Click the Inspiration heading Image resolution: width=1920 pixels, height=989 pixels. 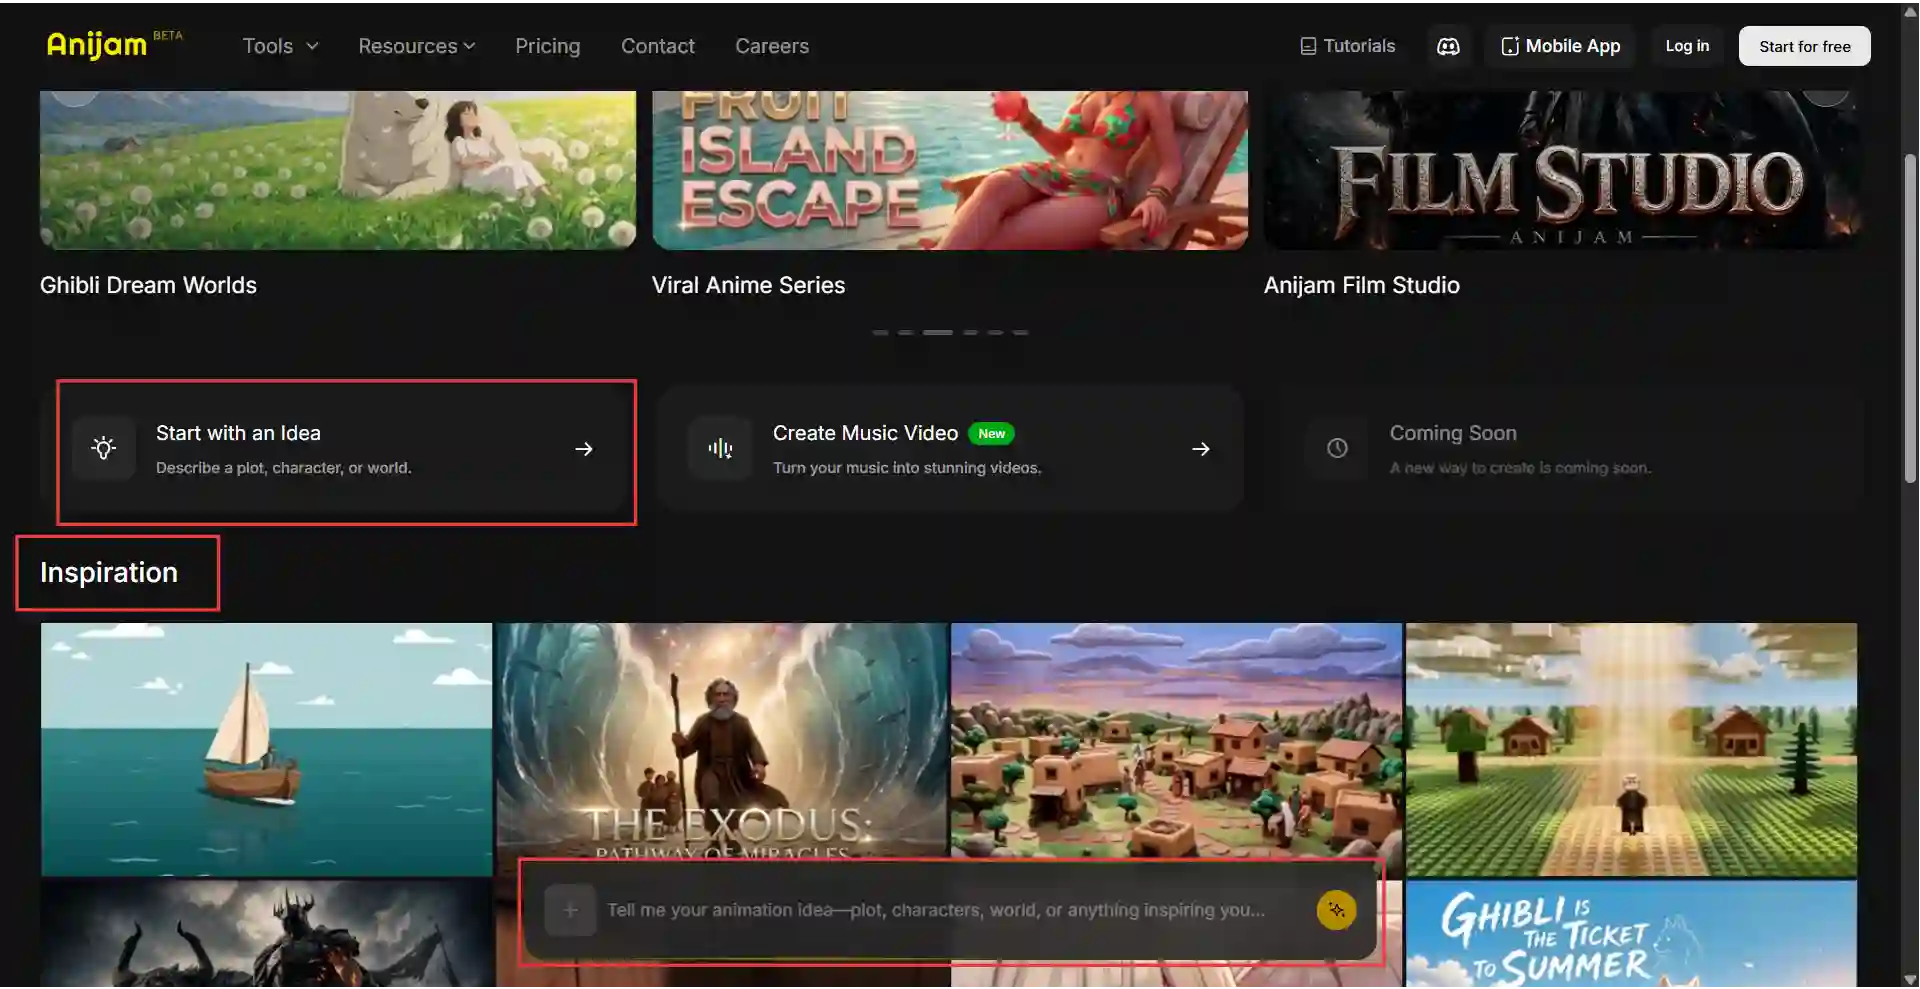[x=109, y=572]
